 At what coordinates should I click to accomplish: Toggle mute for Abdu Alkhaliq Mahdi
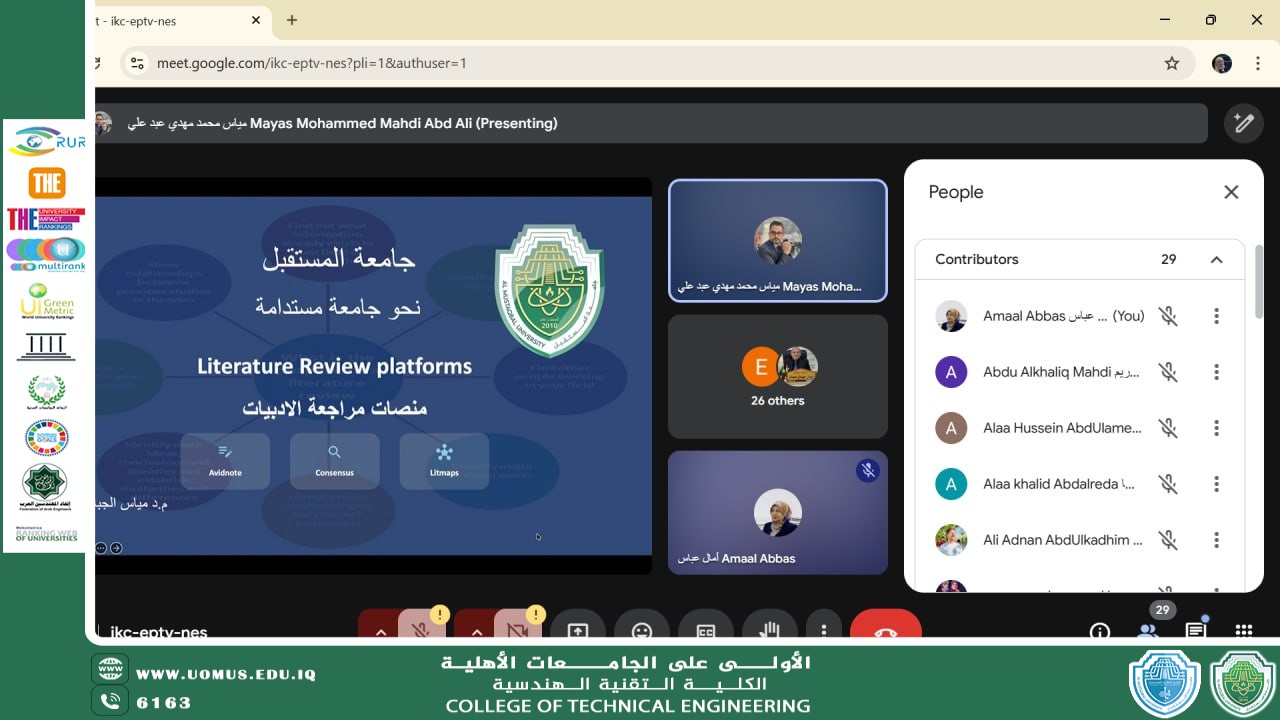click(x=1167, y=372)
